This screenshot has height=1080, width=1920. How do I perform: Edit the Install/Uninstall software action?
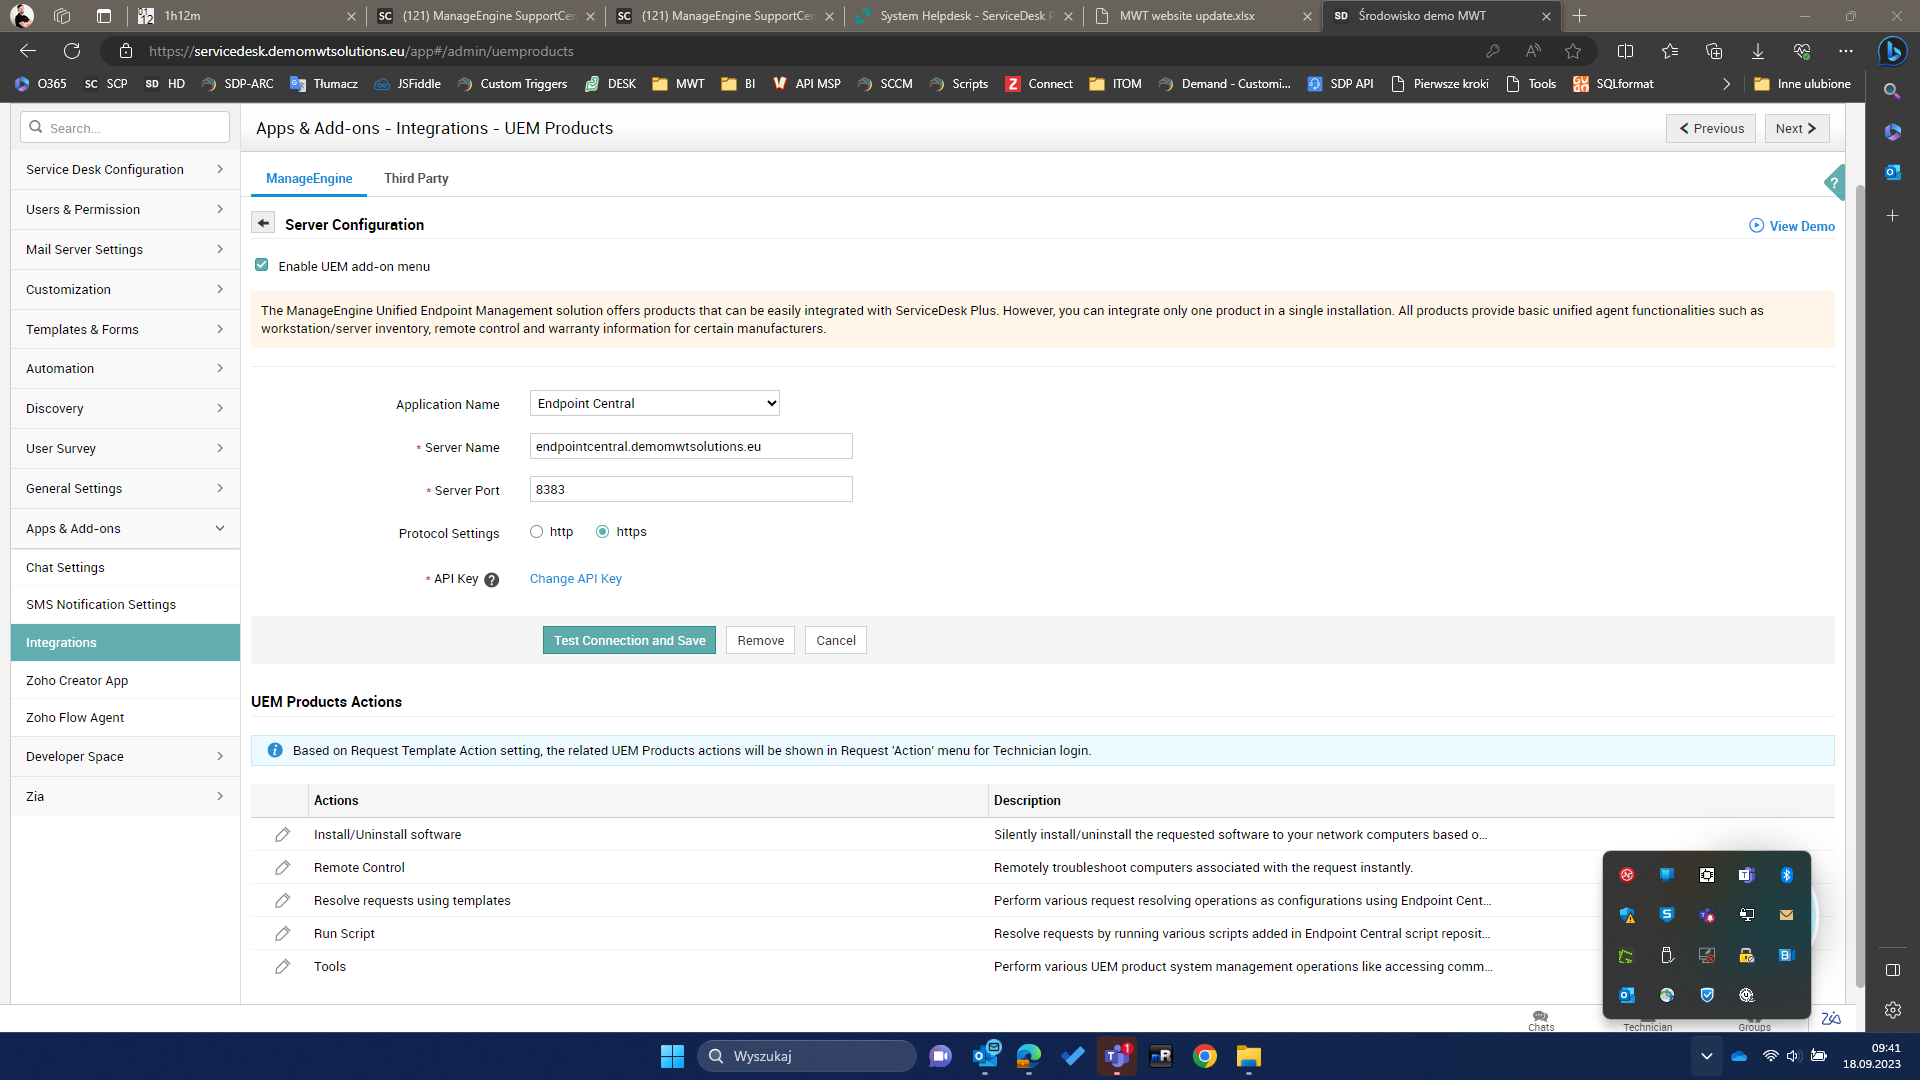(x=283, y=834)
